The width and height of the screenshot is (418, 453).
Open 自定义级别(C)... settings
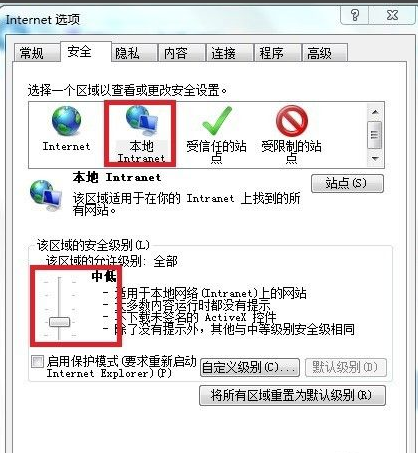click(250, 368)
